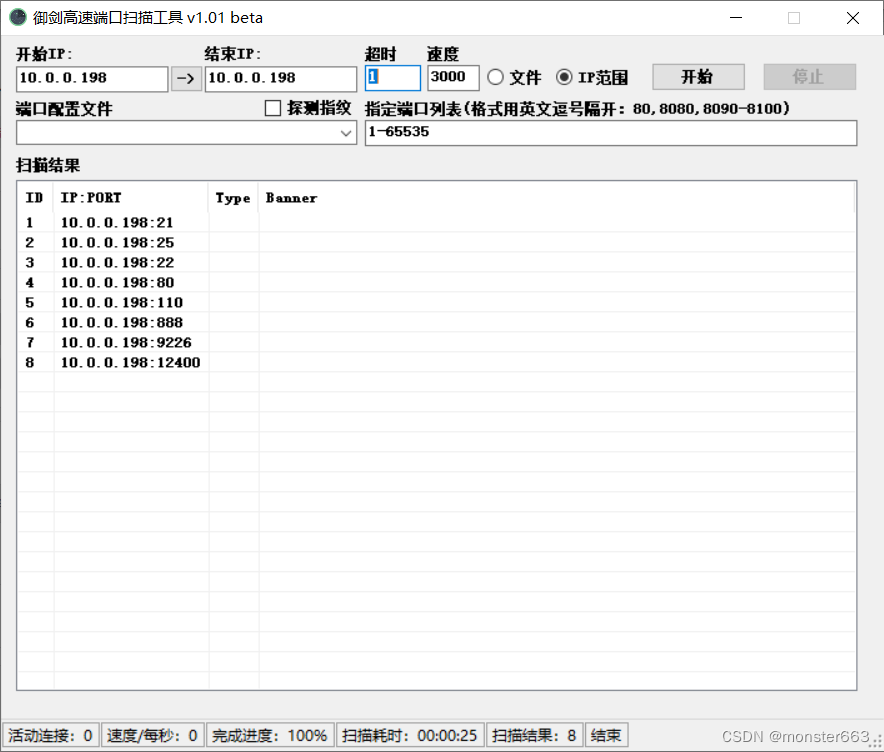Select result row 10.0.0.198:80
This screenshot has width=884, height=752.
tap(436, 282)
